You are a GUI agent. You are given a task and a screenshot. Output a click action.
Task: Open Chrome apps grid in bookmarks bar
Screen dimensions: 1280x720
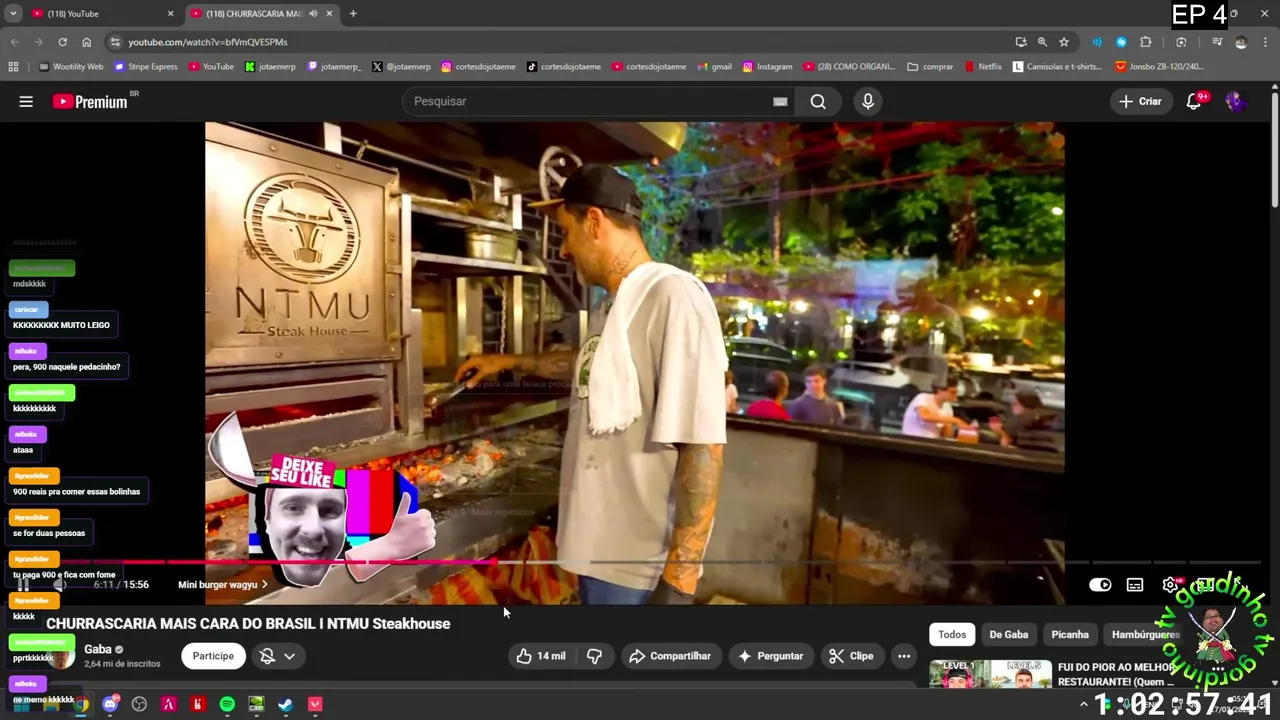(x=13, y=67)
